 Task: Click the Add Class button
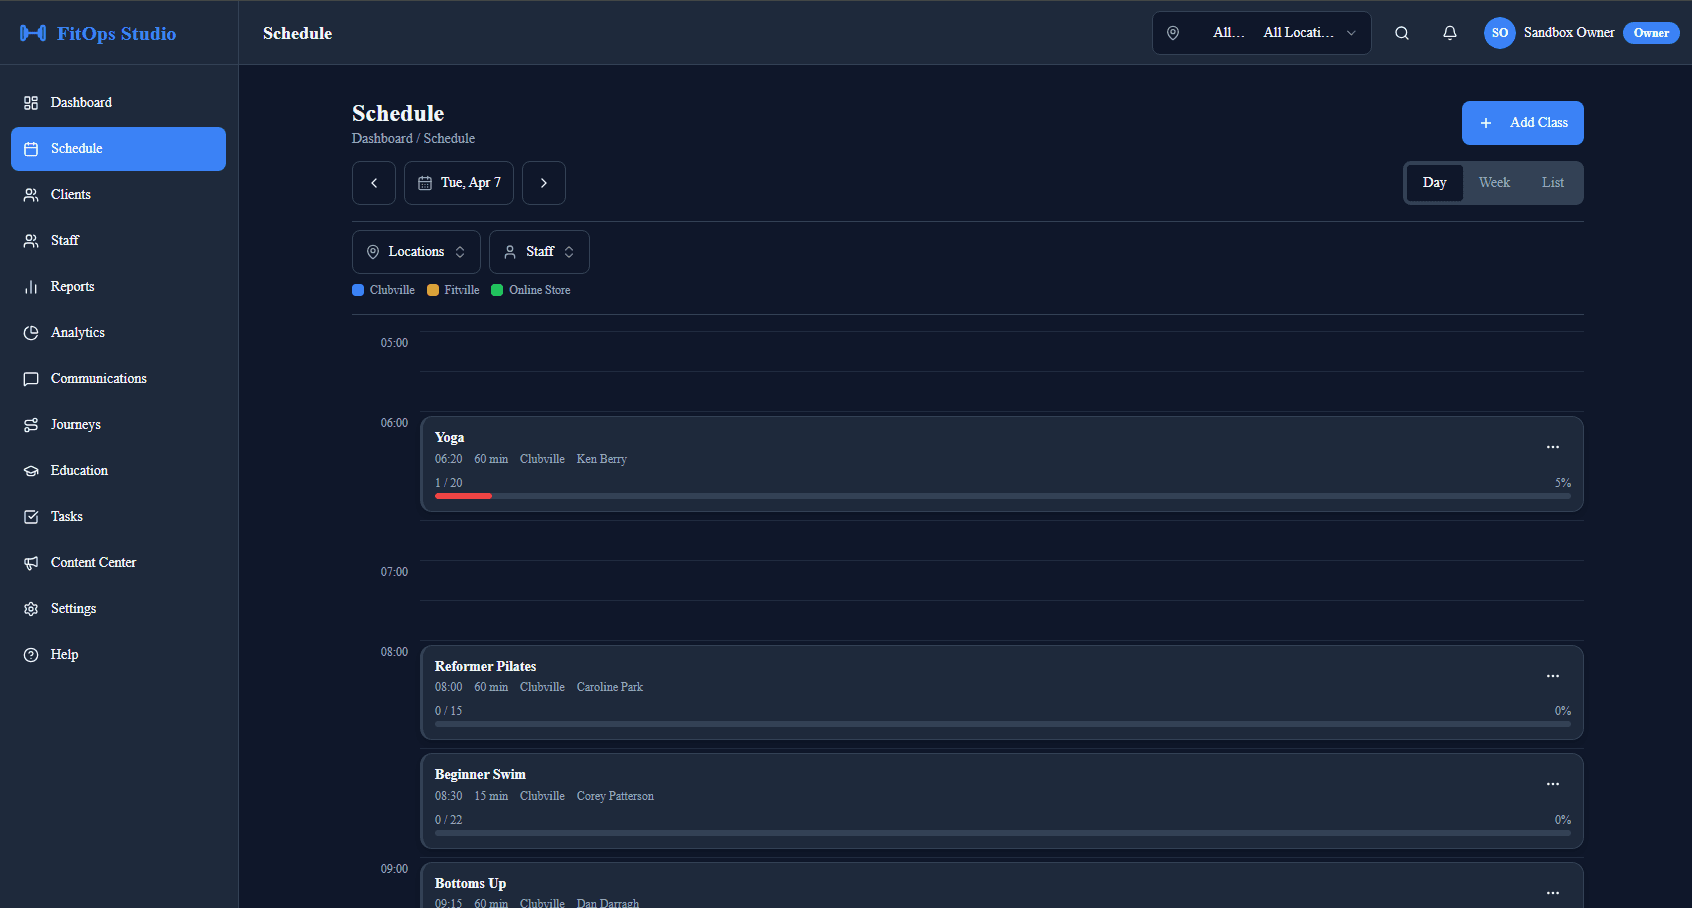(x=1522, y=122)
